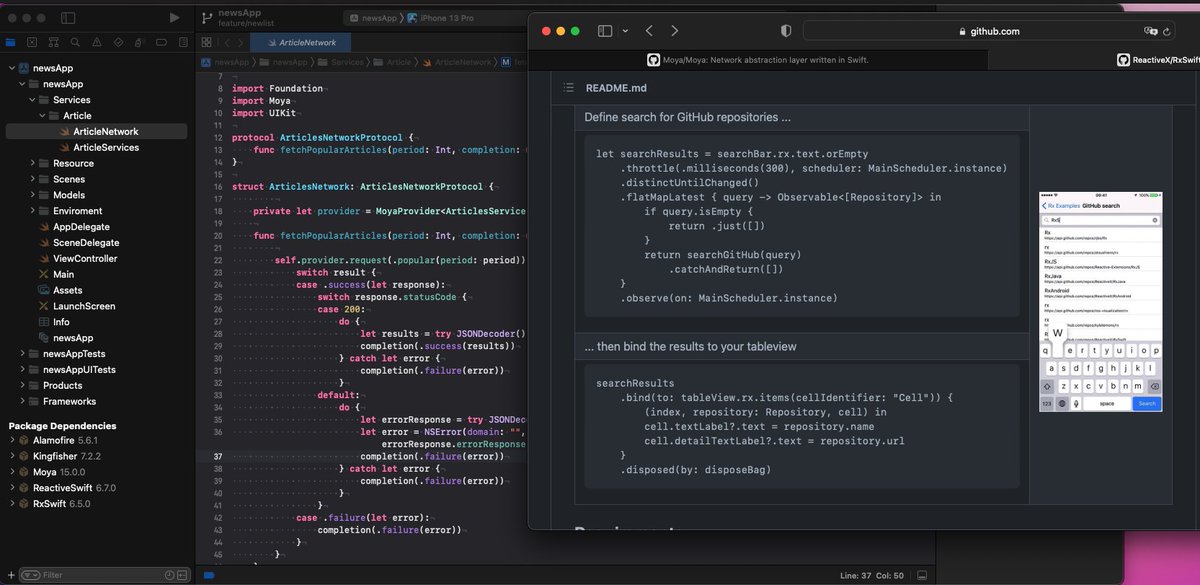Click the Services breadcrumb in jump bar
Screen dimensions: 1200x585
pos(347,62)
